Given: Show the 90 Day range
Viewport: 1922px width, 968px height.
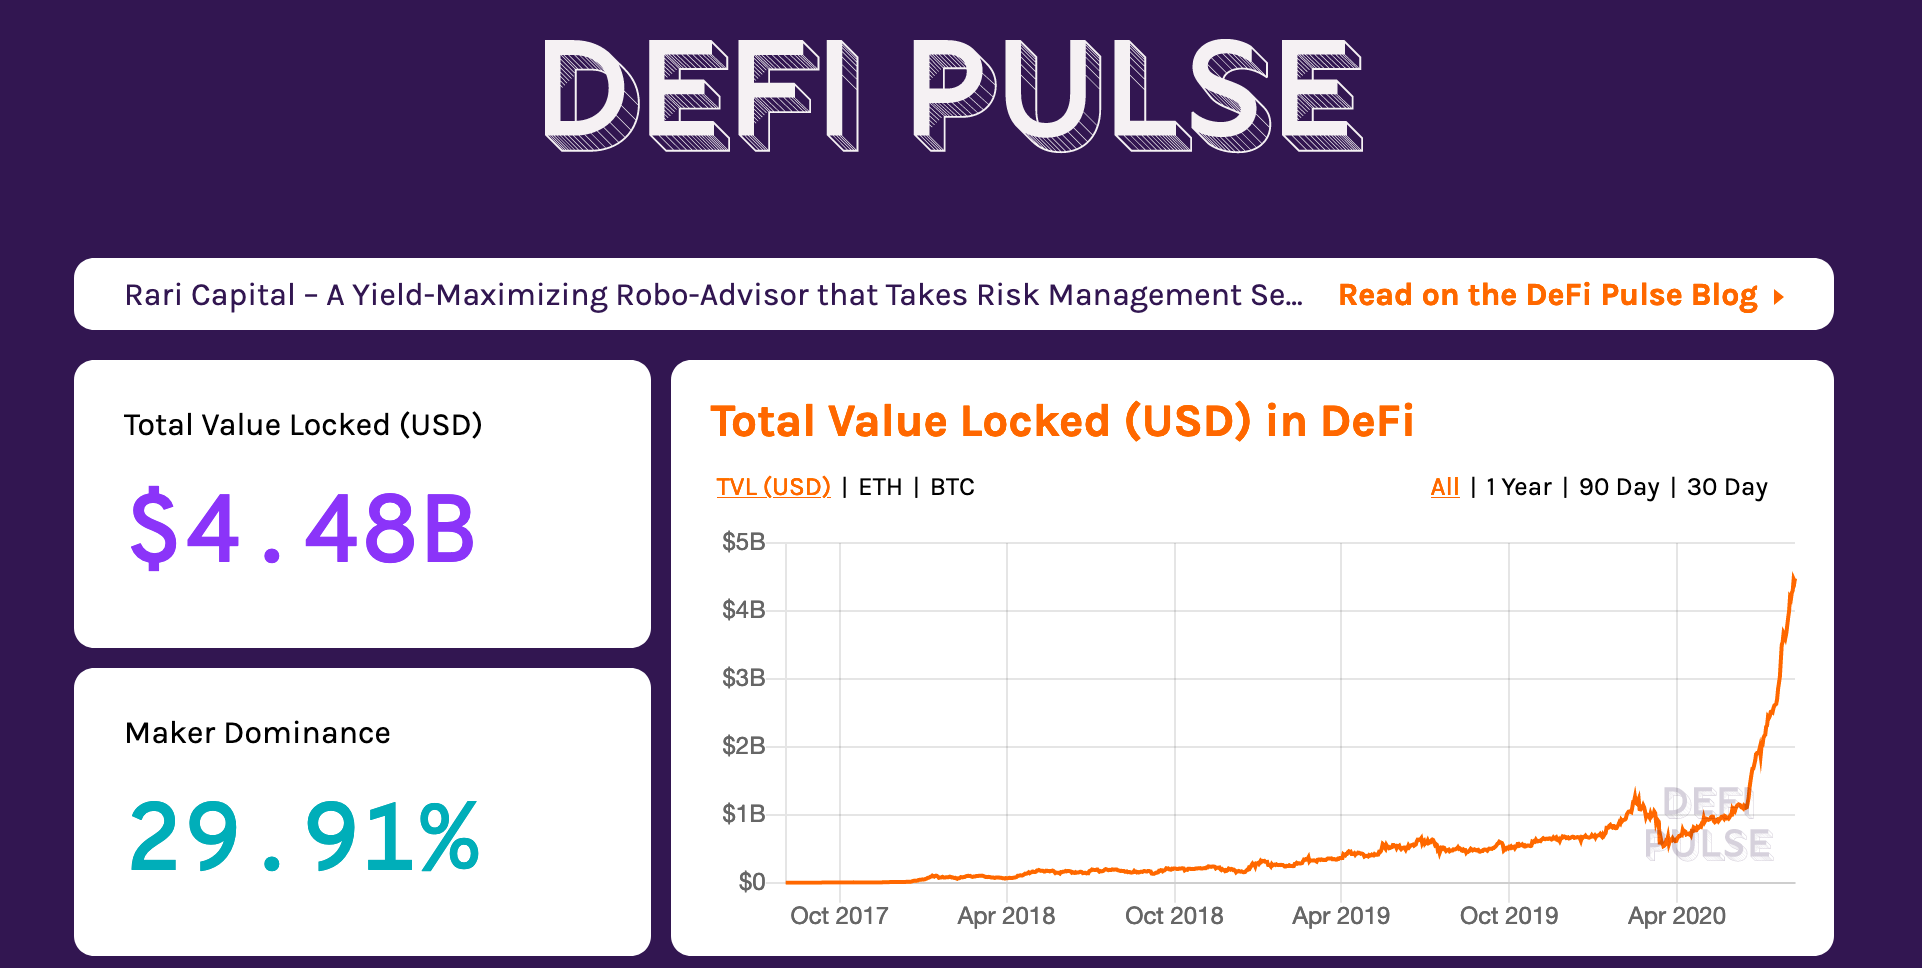Looking at the screenshot, I should (1619, 487).
